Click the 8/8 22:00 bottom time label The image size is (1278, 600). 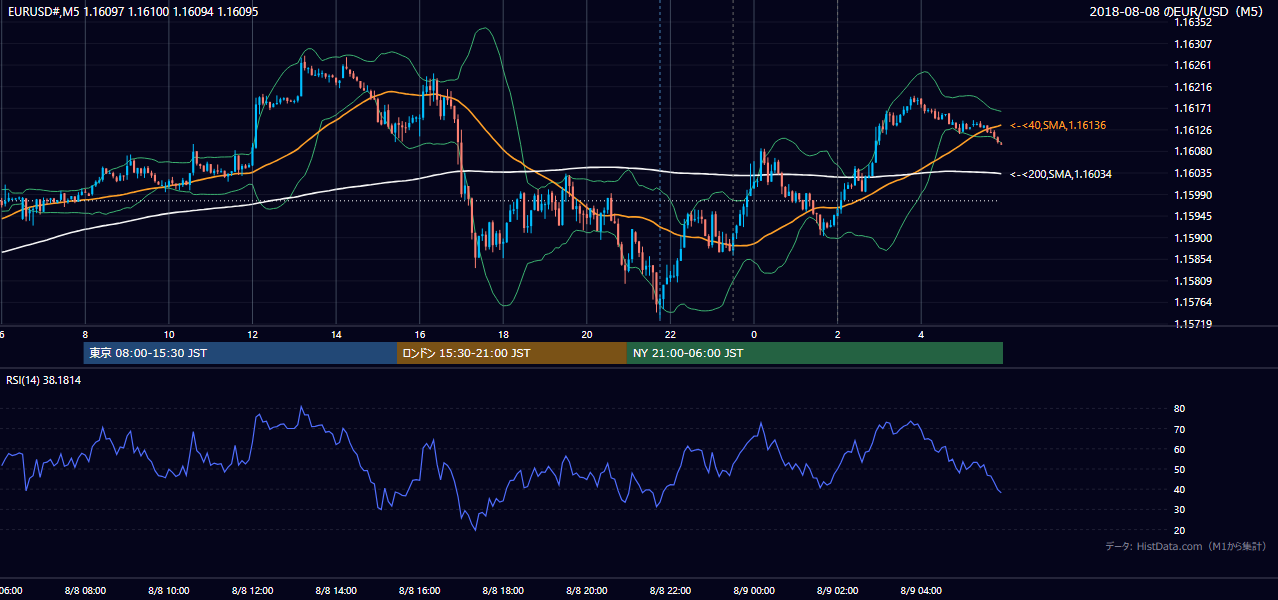click(670, 590)
